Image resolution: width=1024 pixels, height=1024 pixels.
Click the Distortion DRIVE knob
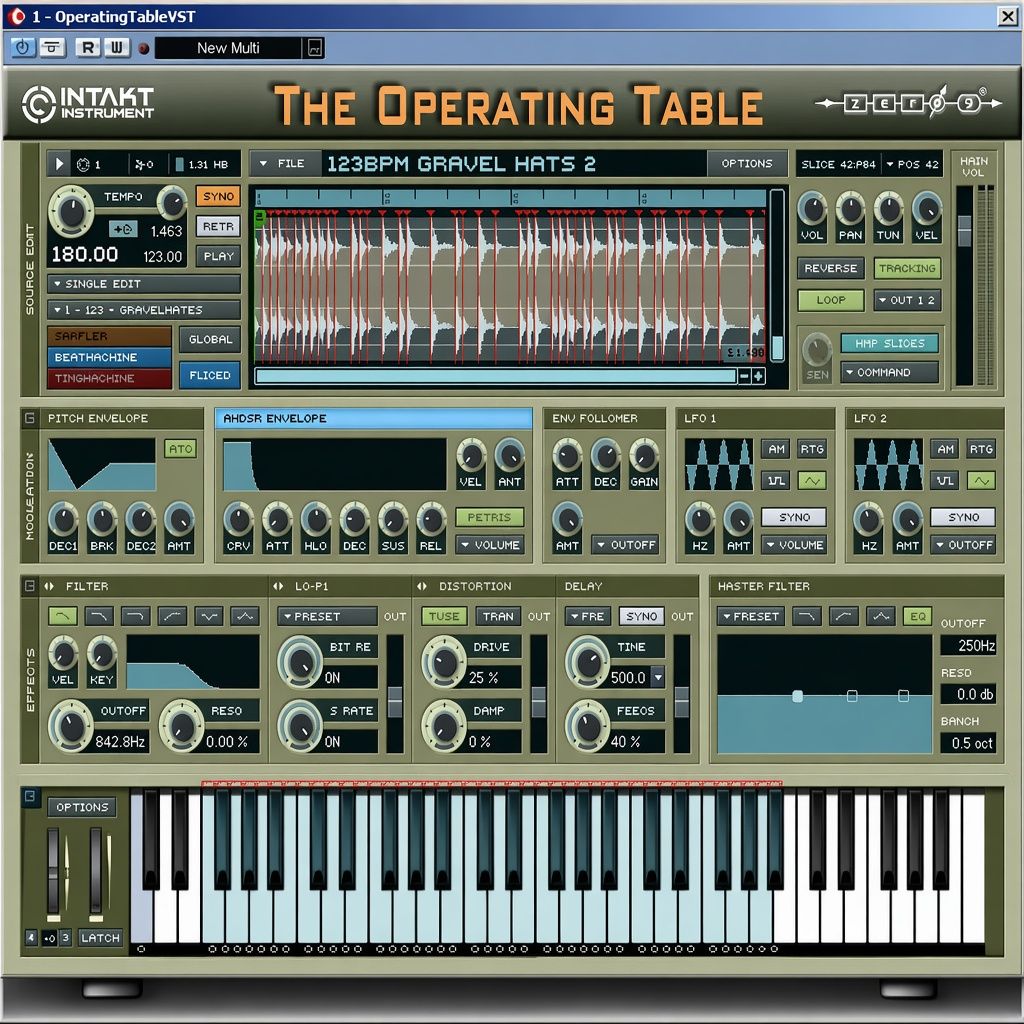pos(444,662)
